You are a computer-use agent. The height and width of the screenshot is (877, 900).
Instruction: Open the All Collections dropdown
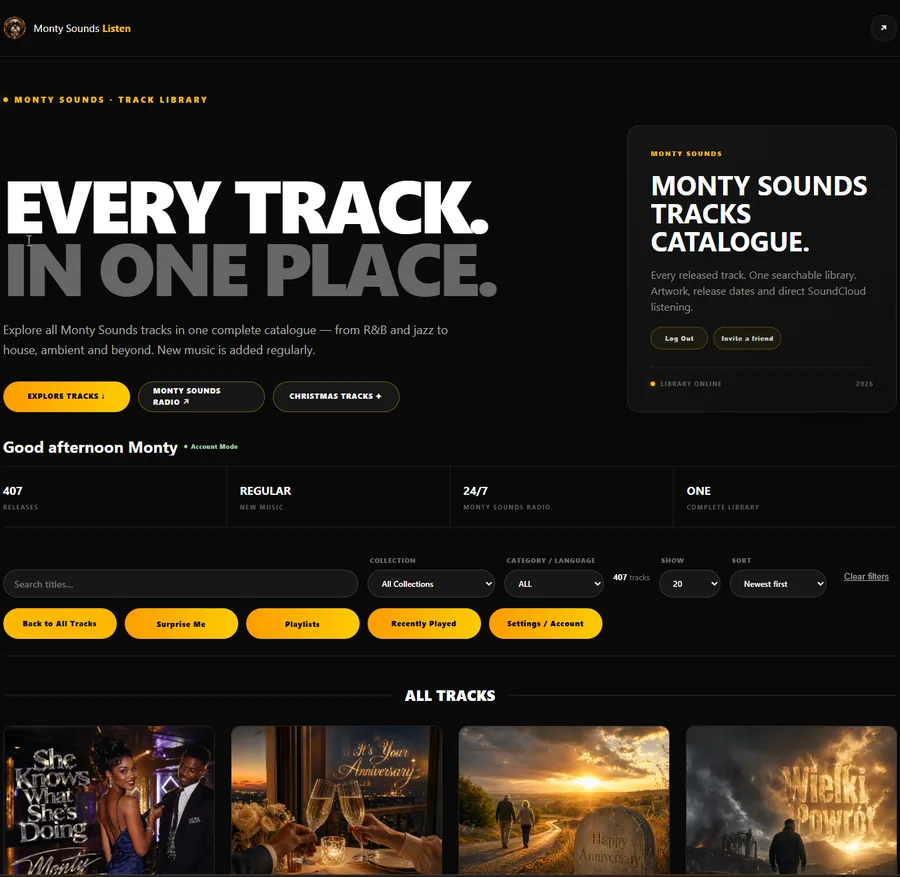[x=432, y=584]
